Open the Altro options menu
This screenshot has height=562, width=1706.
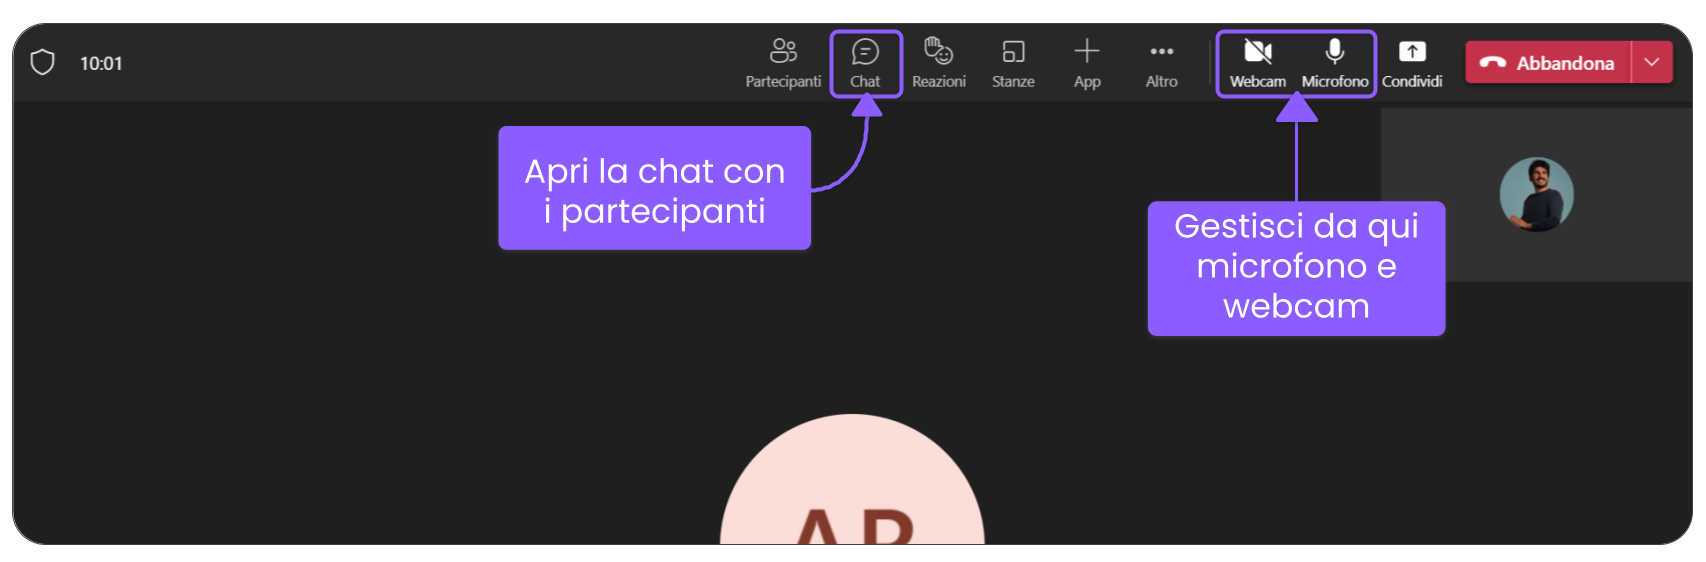click(x=1161, y=63)
